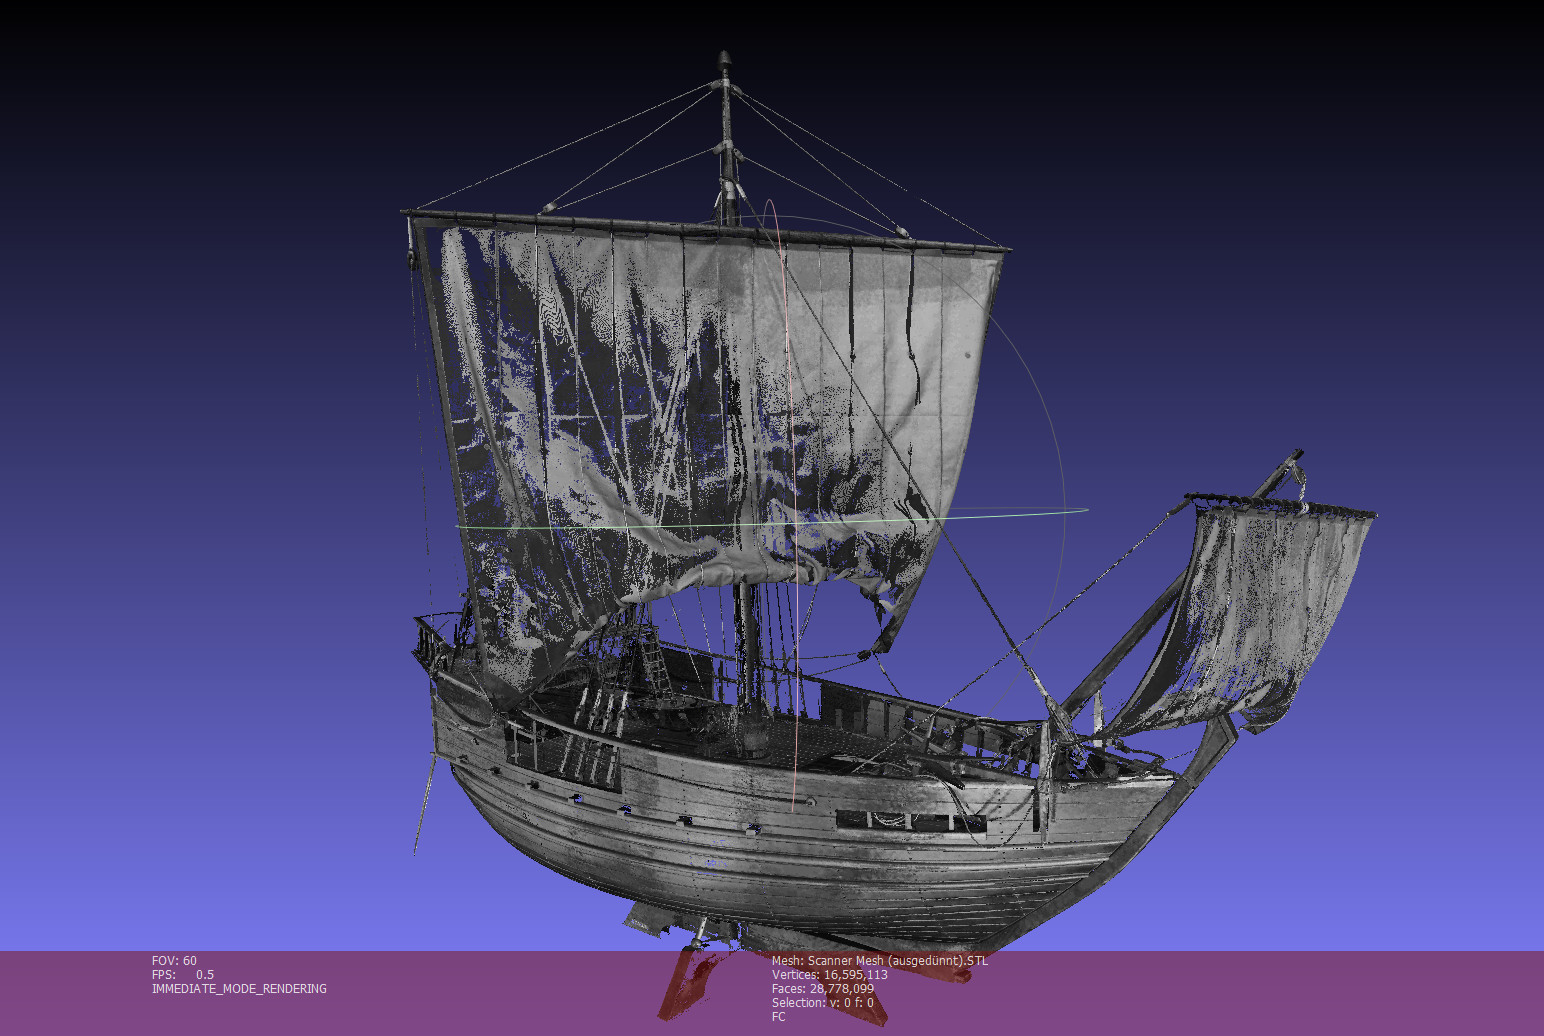The height and width of the screenshot is (1036, 1544).
Task: Click the Selection v: 0 f: 0 line
Action: 822,1003
